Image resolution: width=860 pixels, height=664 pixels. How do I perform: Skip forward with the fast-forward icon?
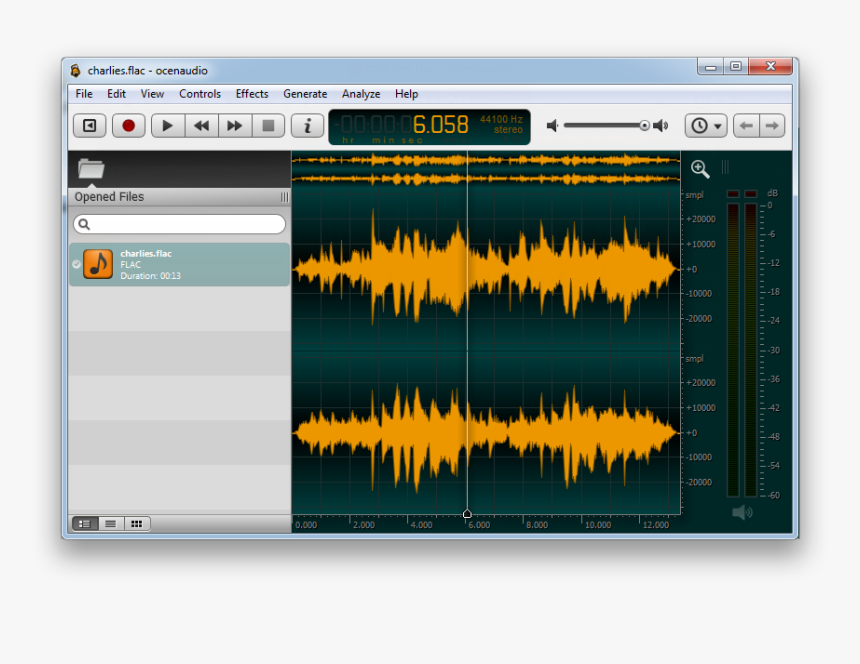click(x=234, y=125)
